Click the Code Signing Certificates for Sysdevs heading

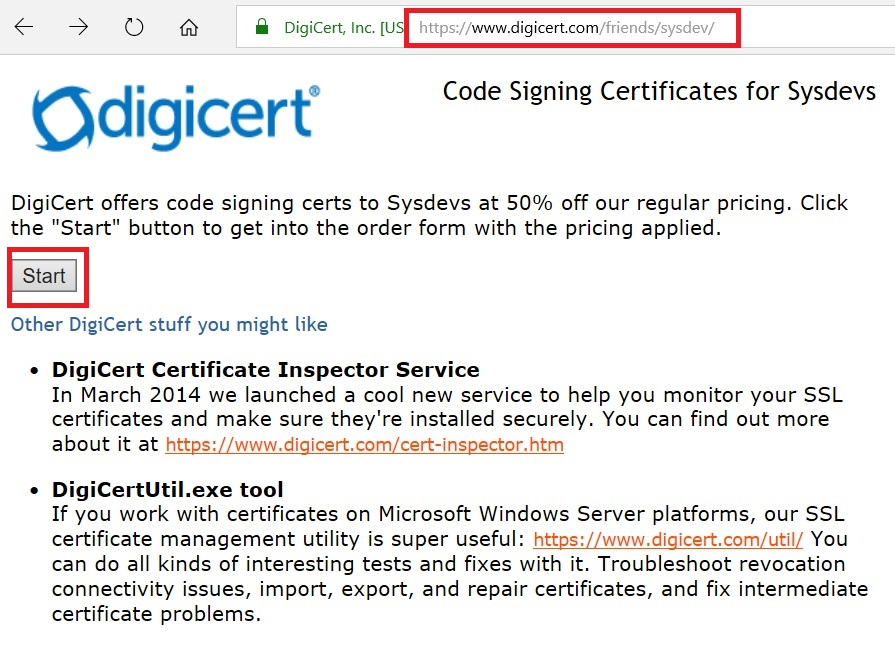[658, 92]
